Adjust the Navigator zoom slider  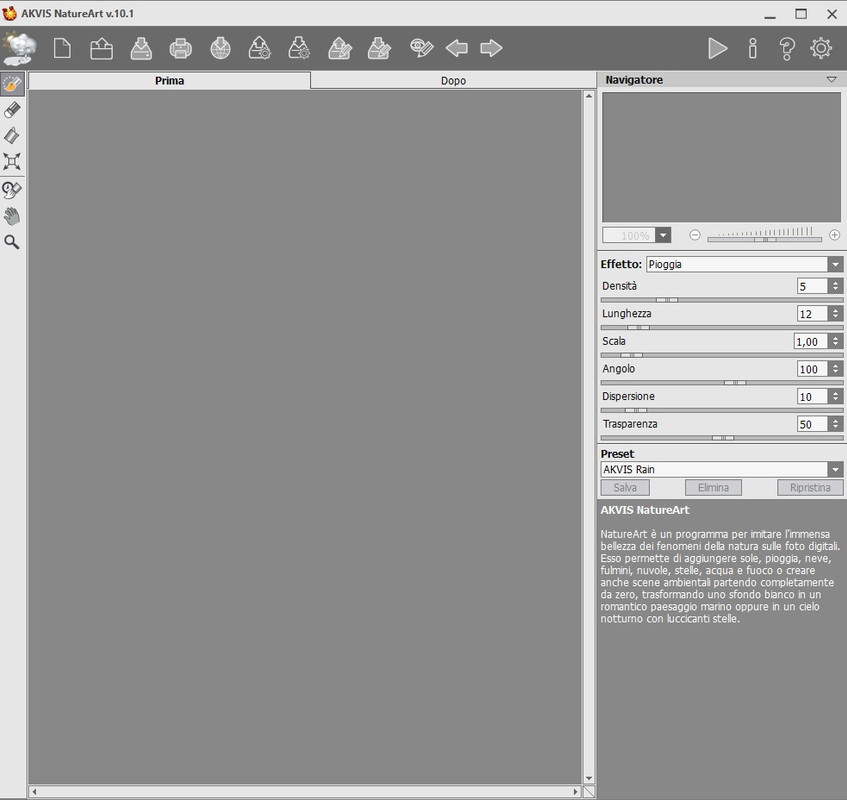tap(764, 239)
